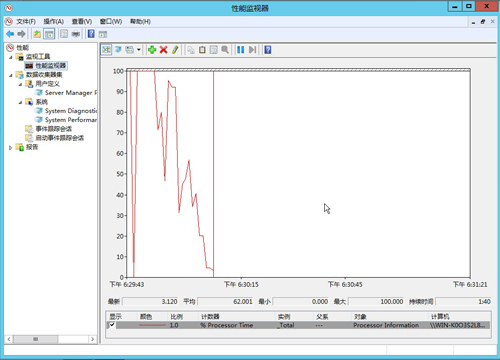Open the graph type dropdown arrow
Screen dimensions: 500x360
[x=139, y=50]
